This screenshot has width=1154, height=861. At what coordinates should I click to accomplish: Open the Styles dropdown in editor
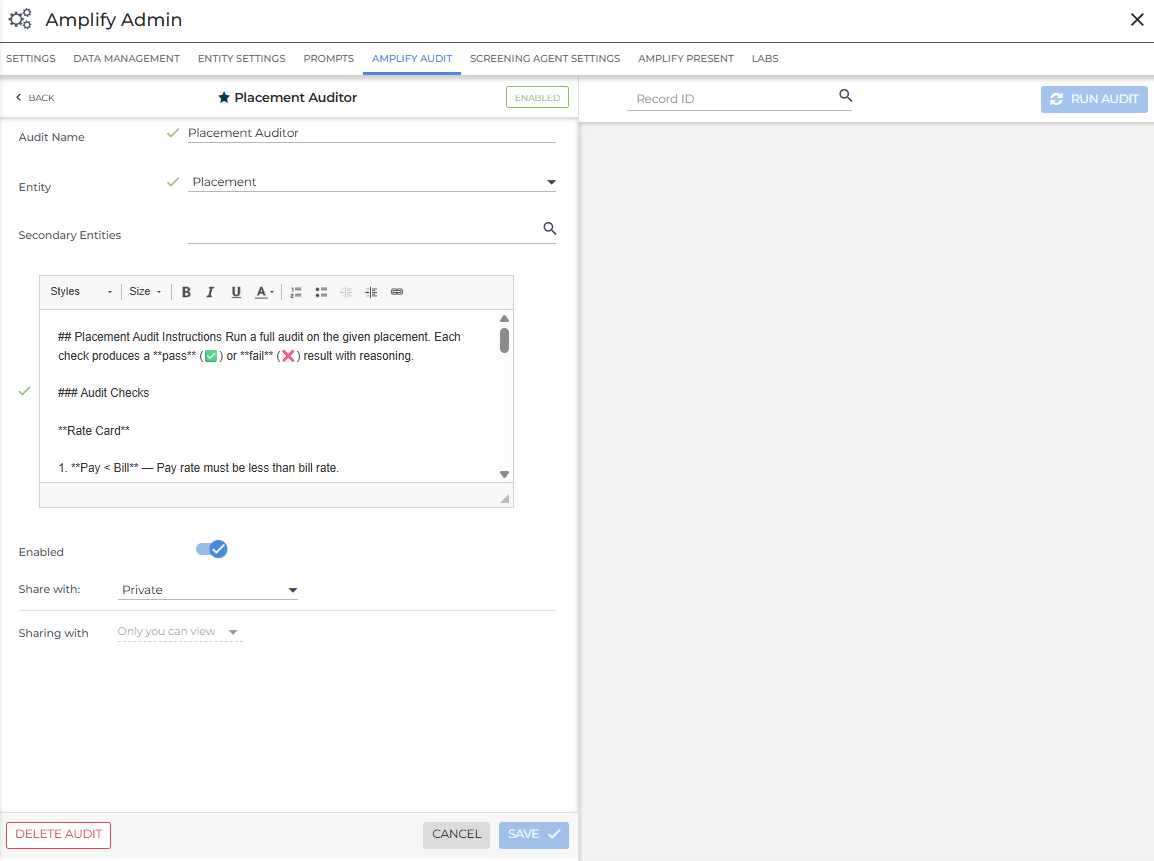tap(81, 291)
